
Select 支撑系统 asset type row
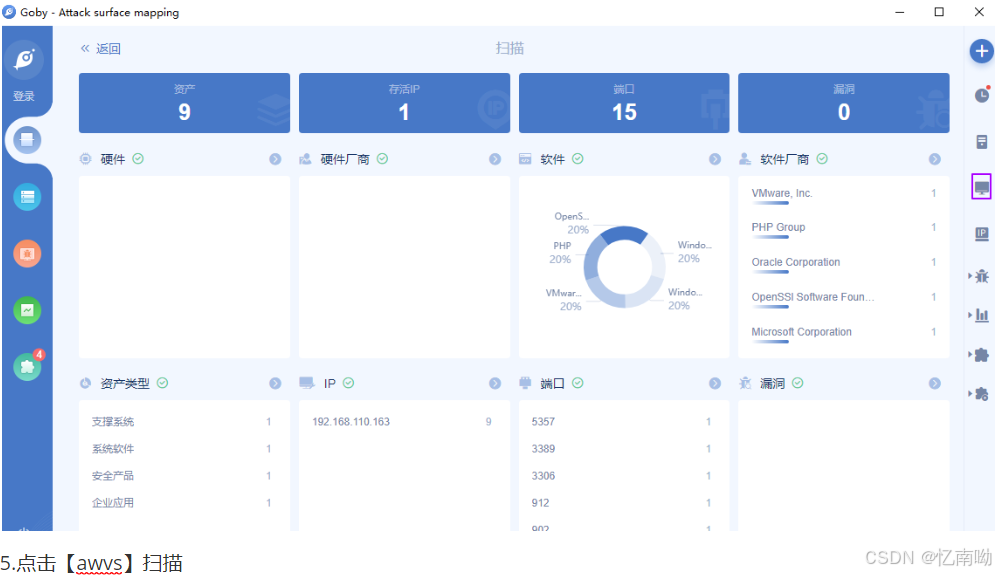click(x=182, y=422)
